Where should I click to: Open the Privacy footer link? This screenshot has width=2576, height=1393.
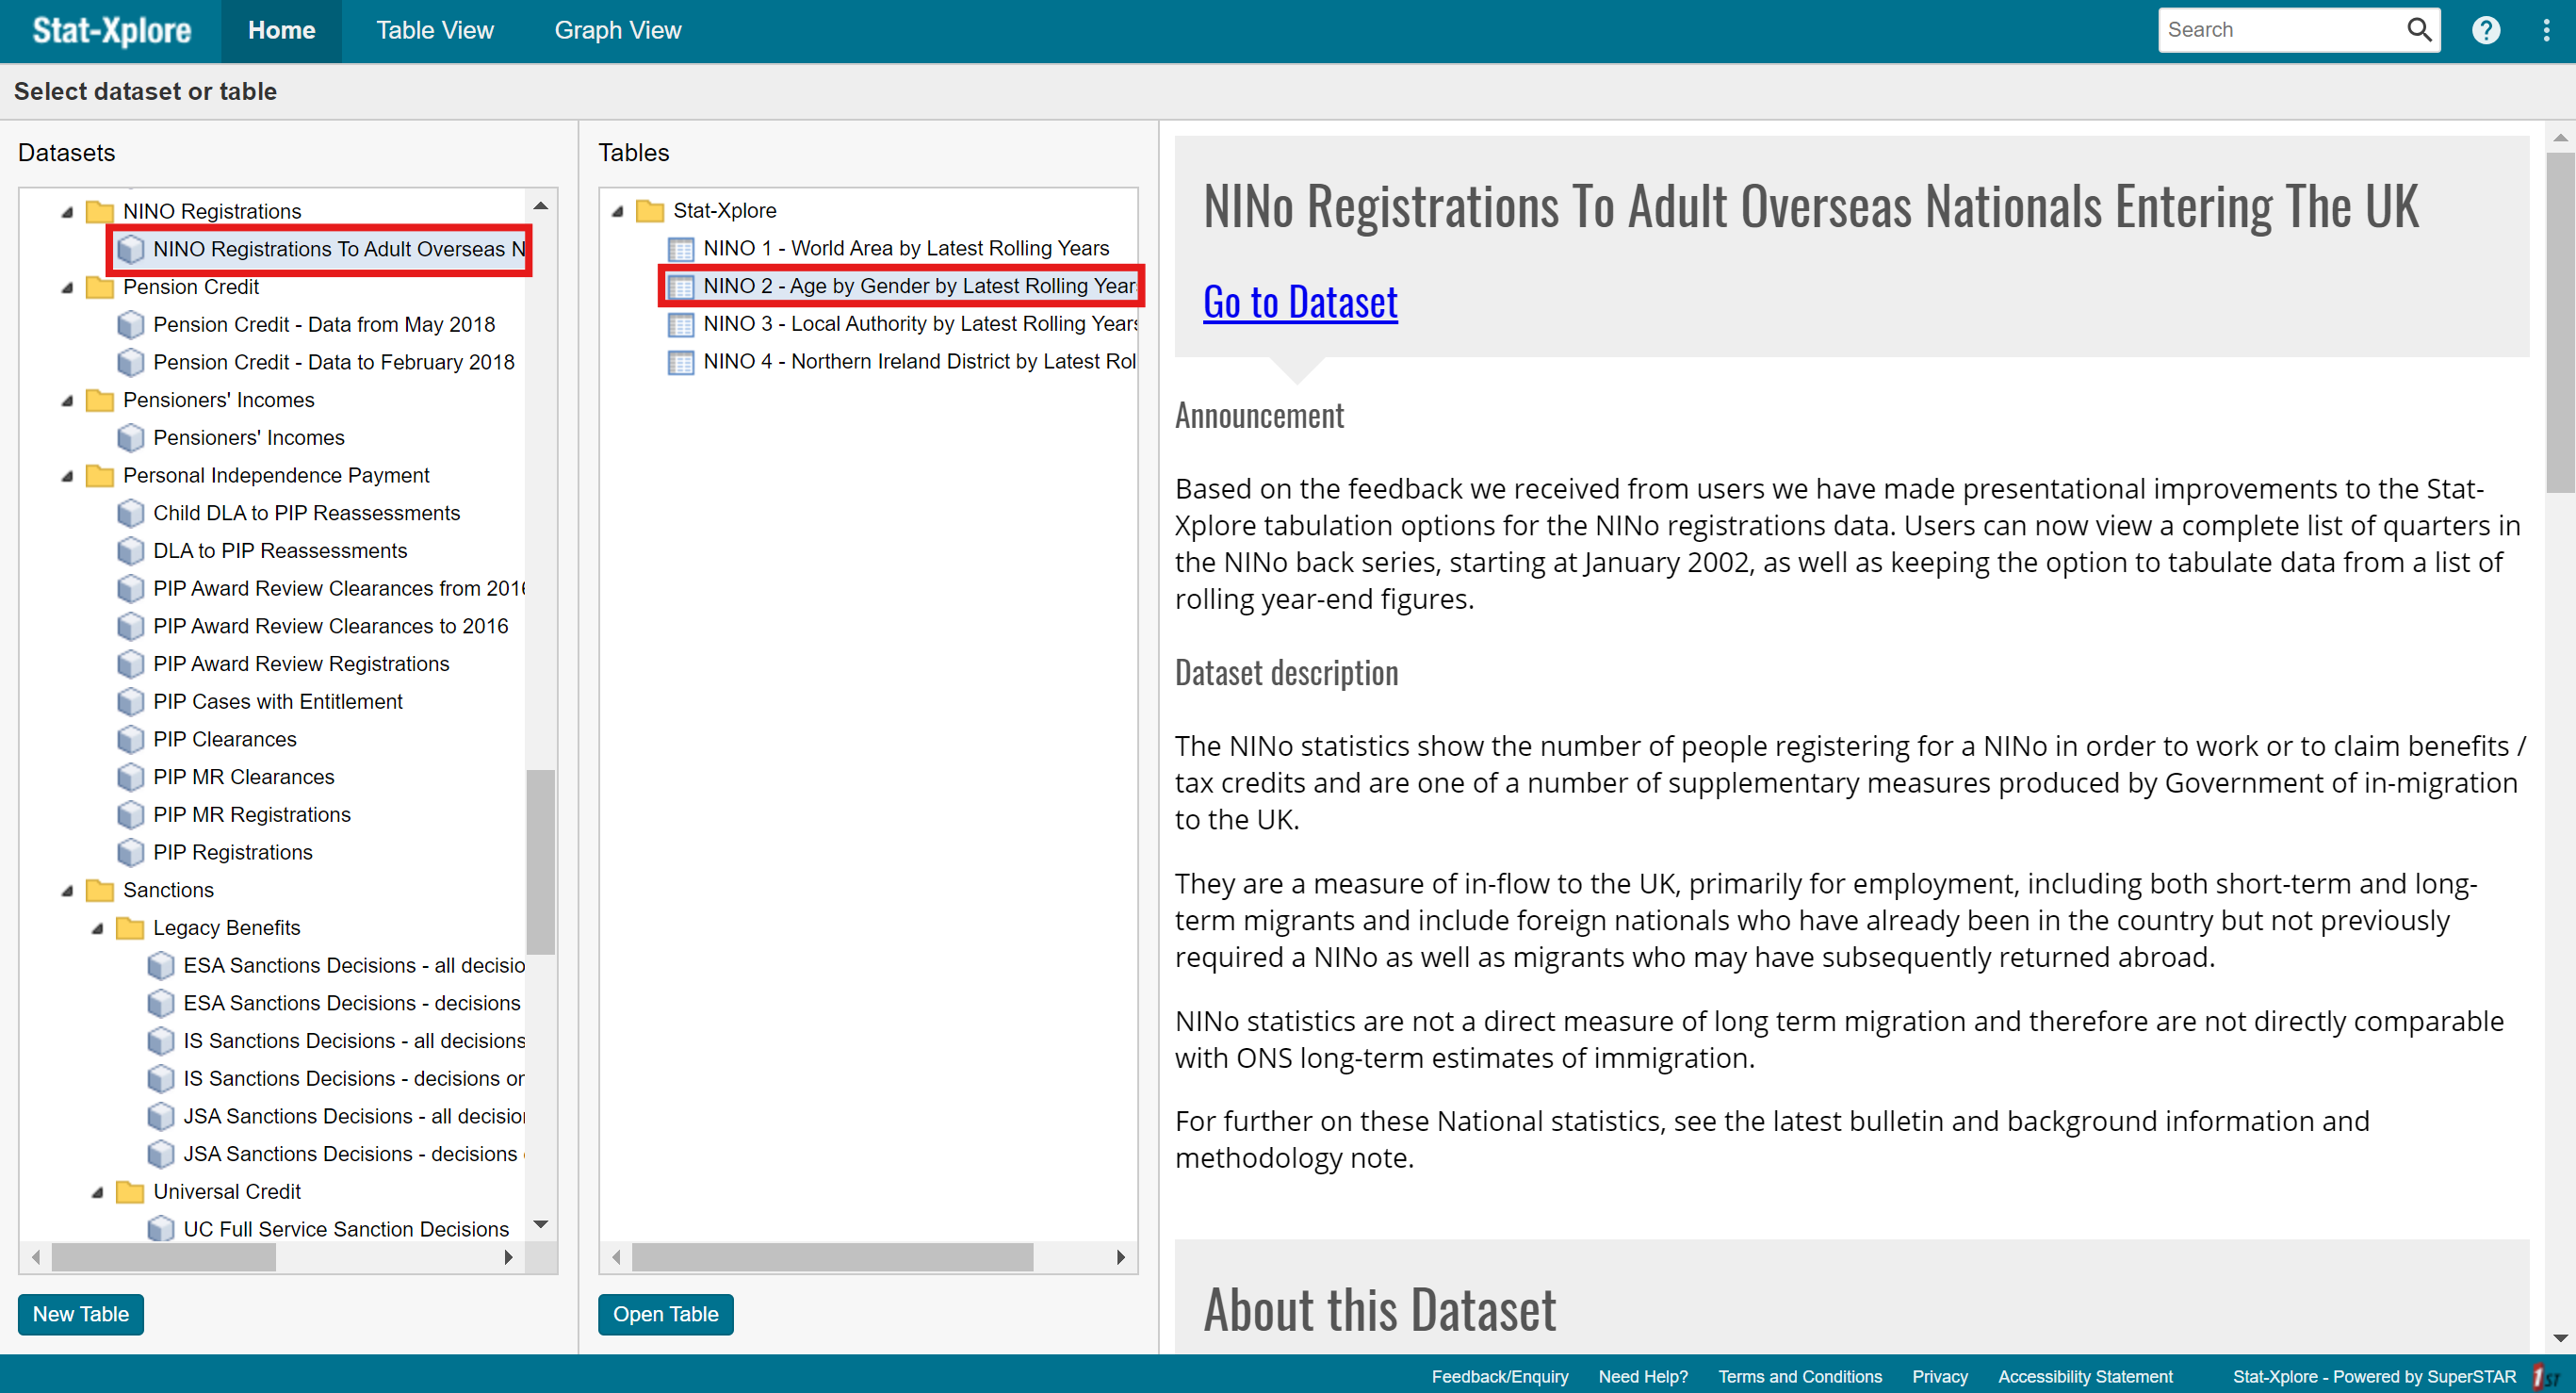[1939, 1376]
